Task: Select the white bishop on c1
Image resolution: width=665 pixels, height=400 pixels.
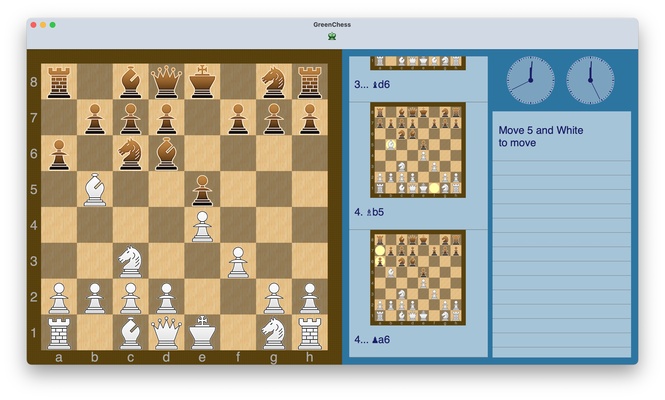Action: point(130,333)
